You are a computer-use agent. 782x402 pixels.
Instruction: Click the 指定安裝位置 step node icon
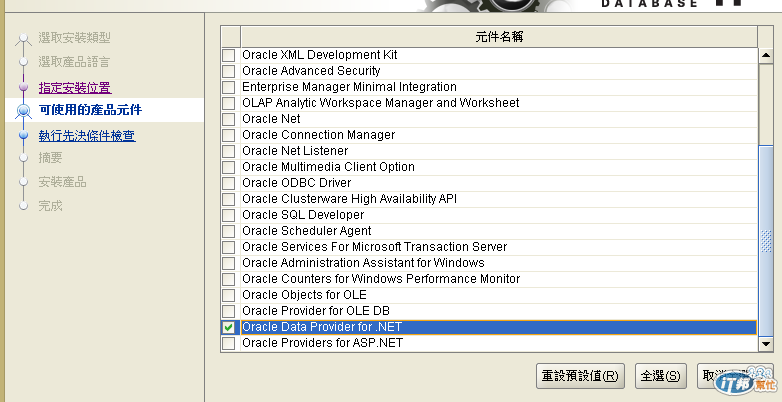[23, 87]
